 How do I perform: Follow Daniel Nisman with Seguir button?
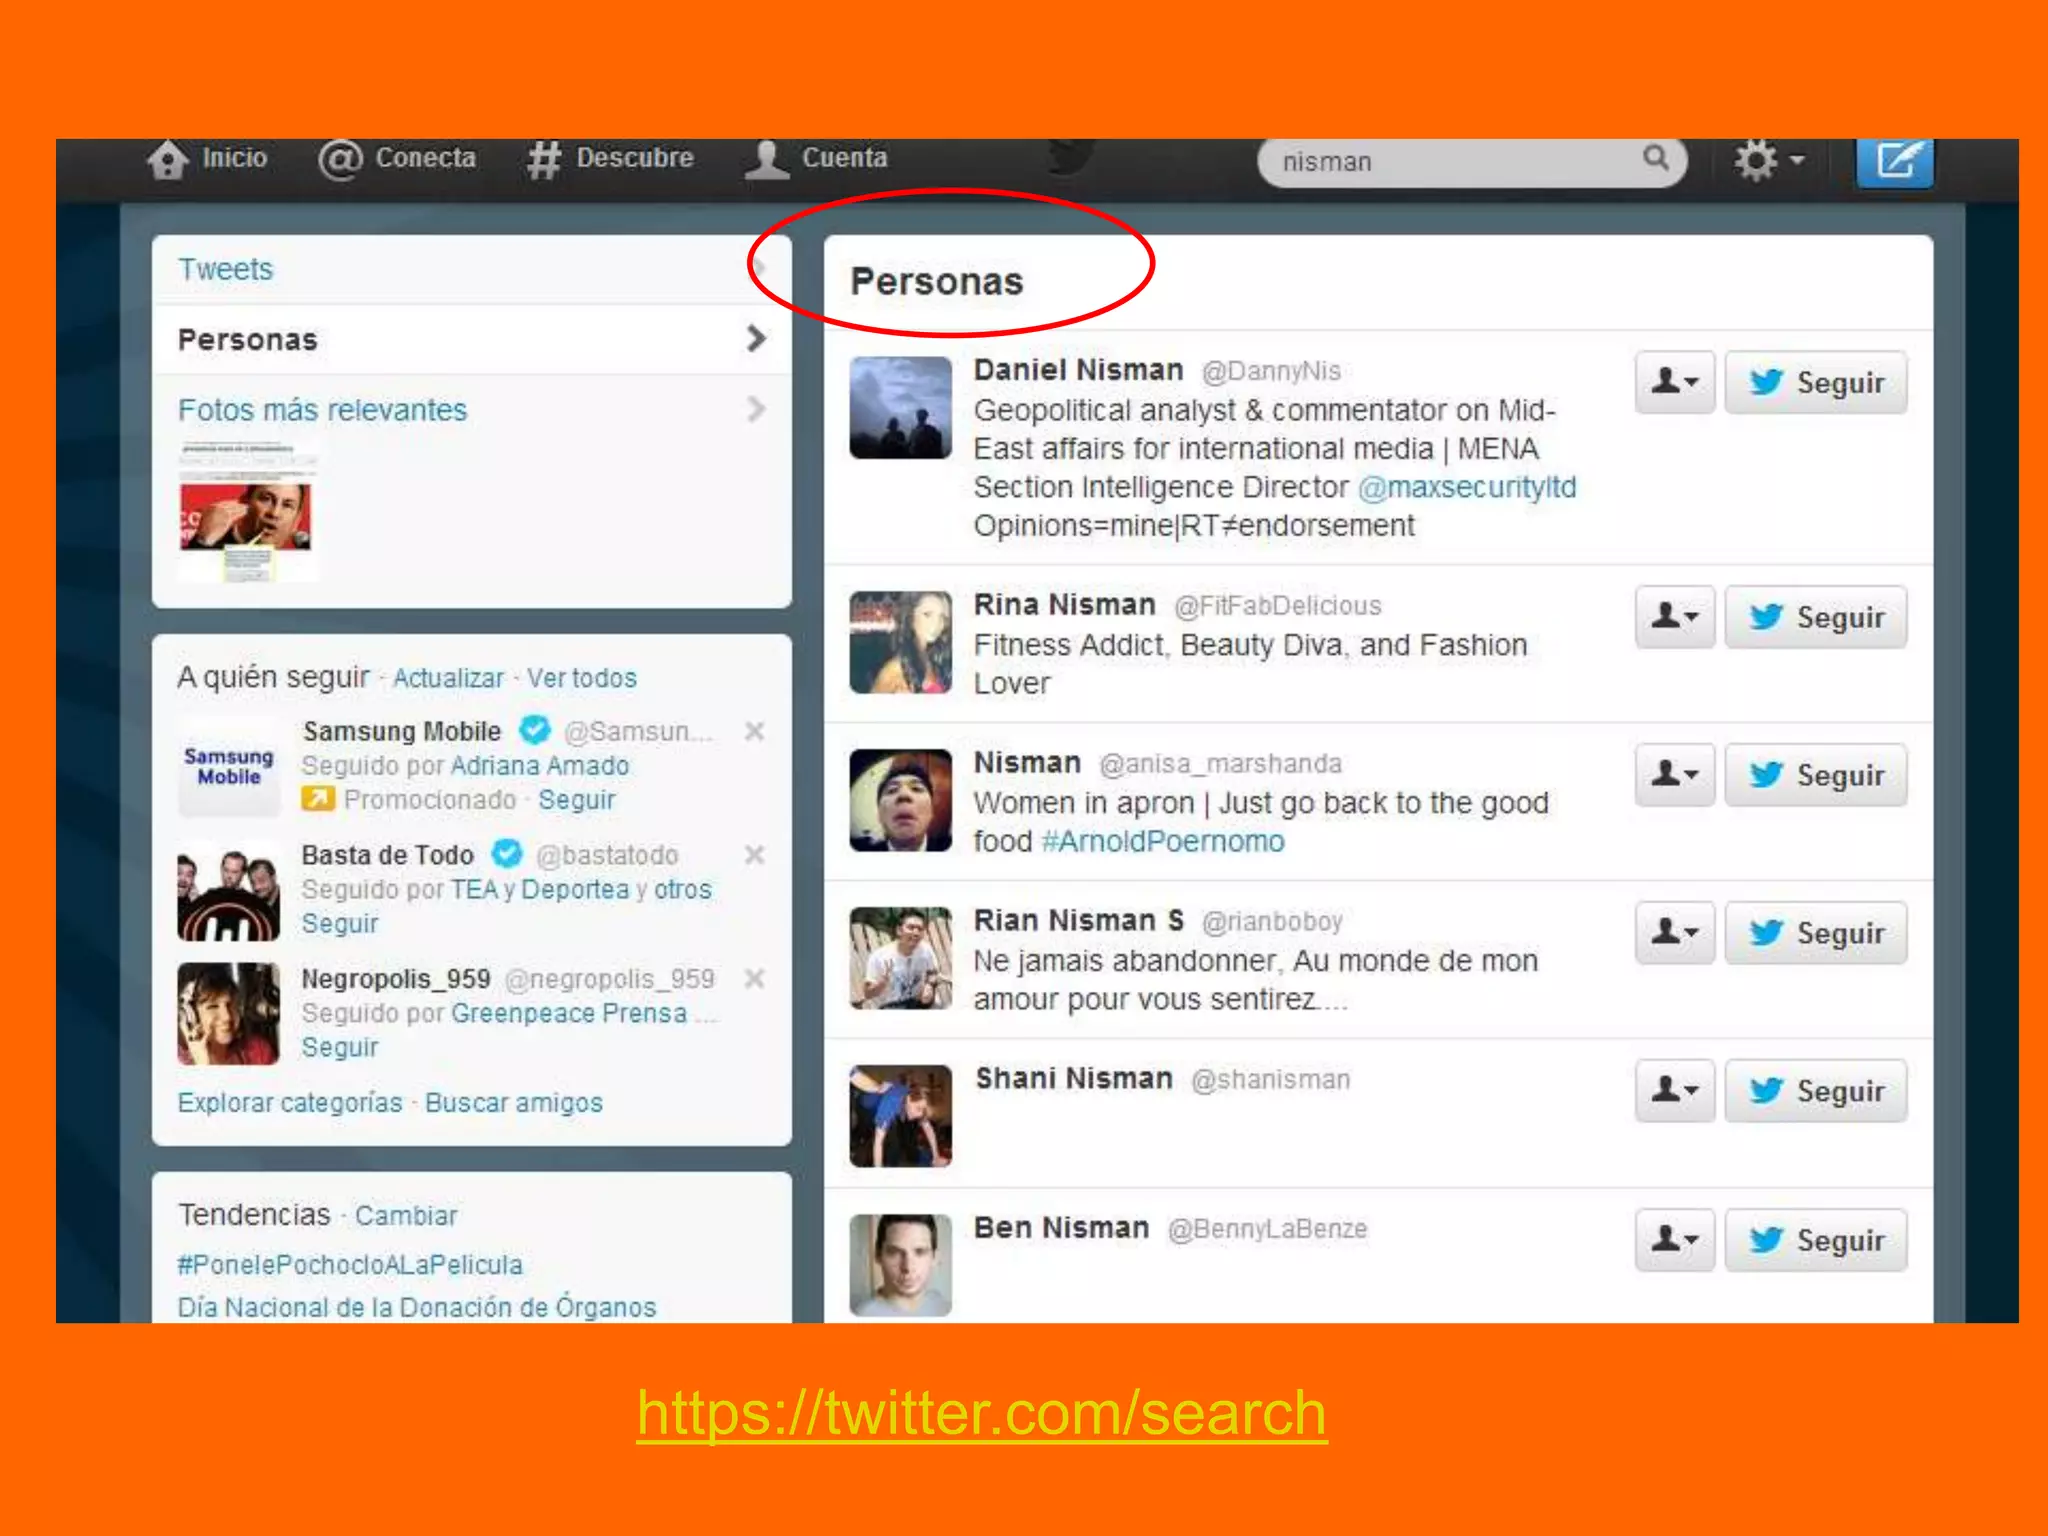click(x=1816, y=382)
